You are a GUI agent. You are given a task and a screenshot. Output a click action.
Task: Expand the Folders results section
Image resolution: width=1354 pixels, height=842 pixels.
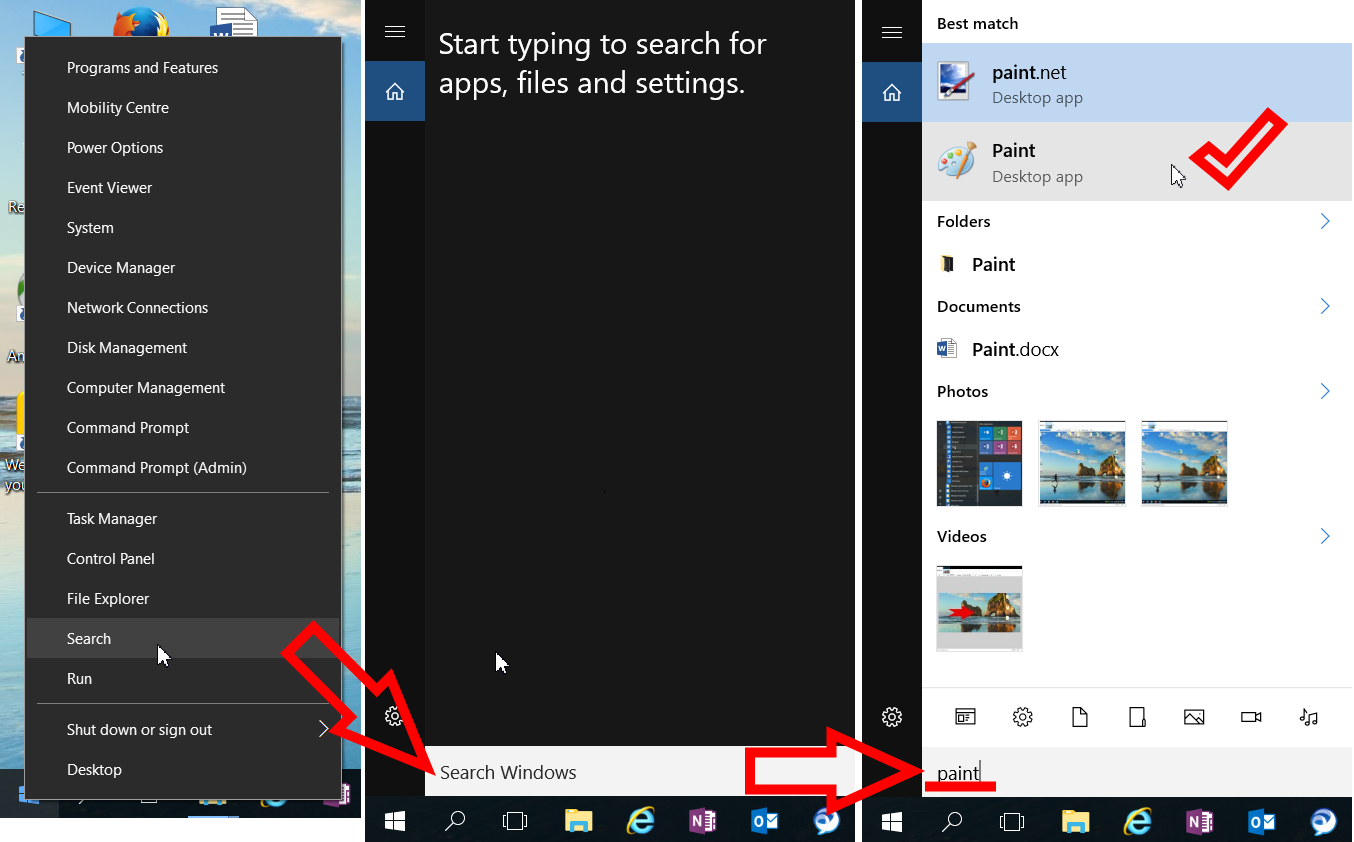tap(1325, 222)
